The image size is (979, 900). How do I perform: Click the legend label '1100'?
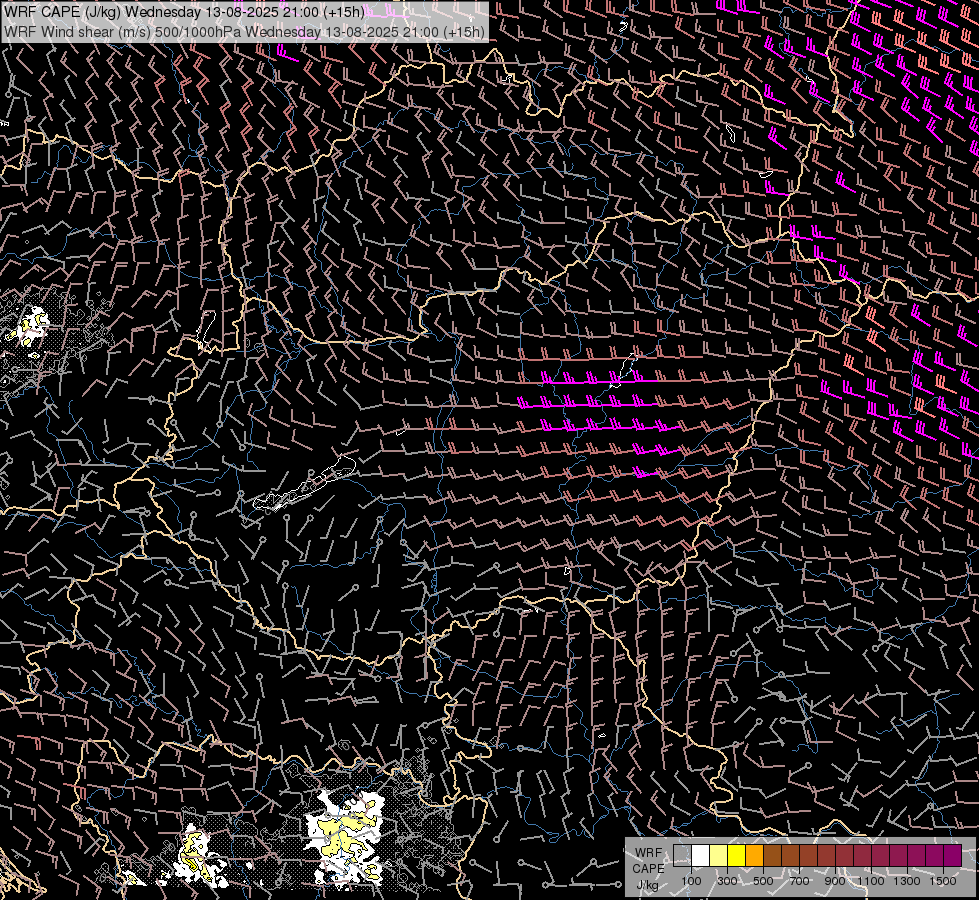[x=870, y=881]
